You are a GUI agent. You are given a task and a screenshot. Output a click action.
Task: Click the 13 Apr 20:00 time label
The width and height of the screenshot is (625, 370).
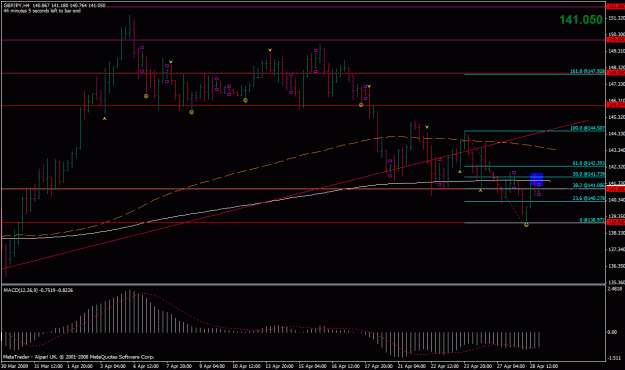click(280, 366)
